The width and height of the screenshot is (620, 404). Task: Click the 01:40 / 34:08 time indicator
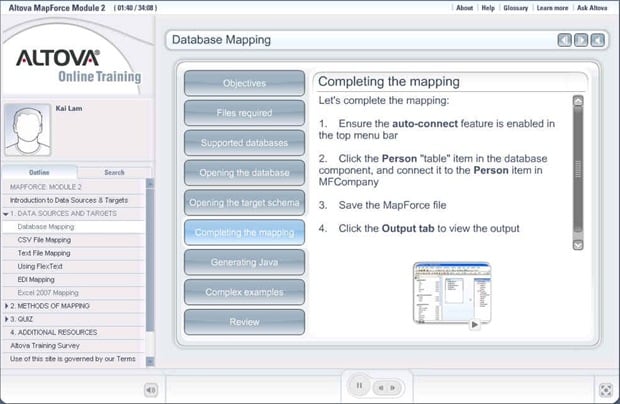(136, 8)
